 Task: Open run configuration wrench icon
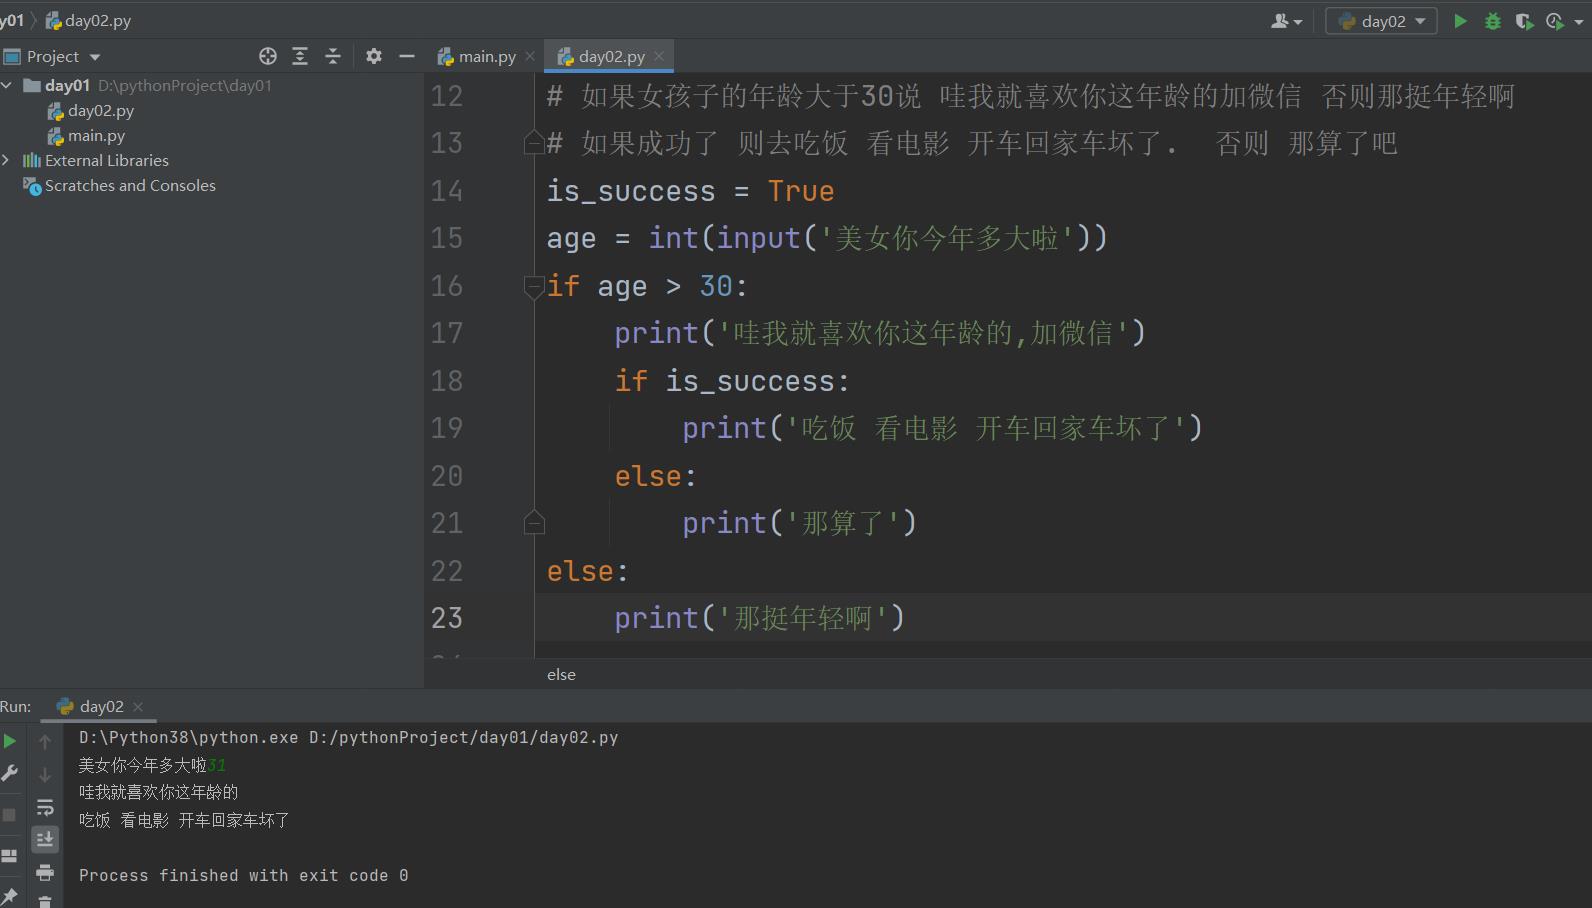[x=9, y=773]
